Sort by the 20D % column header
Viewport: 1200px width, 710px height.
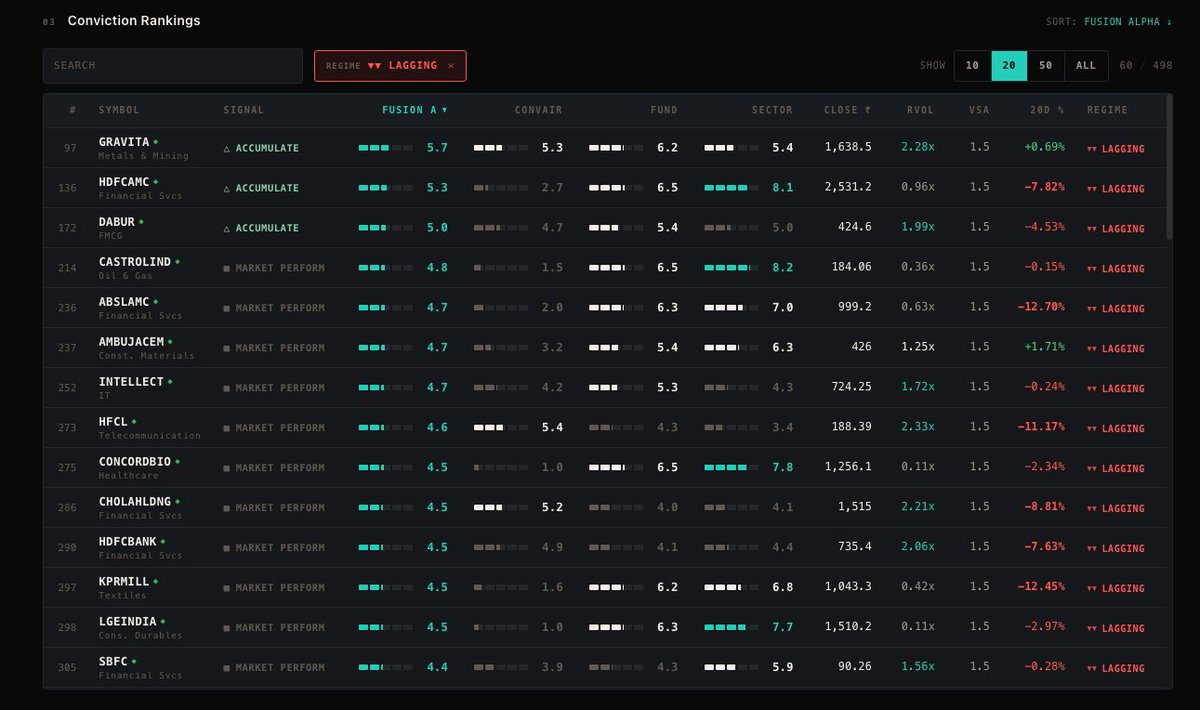coord(1048,110)
